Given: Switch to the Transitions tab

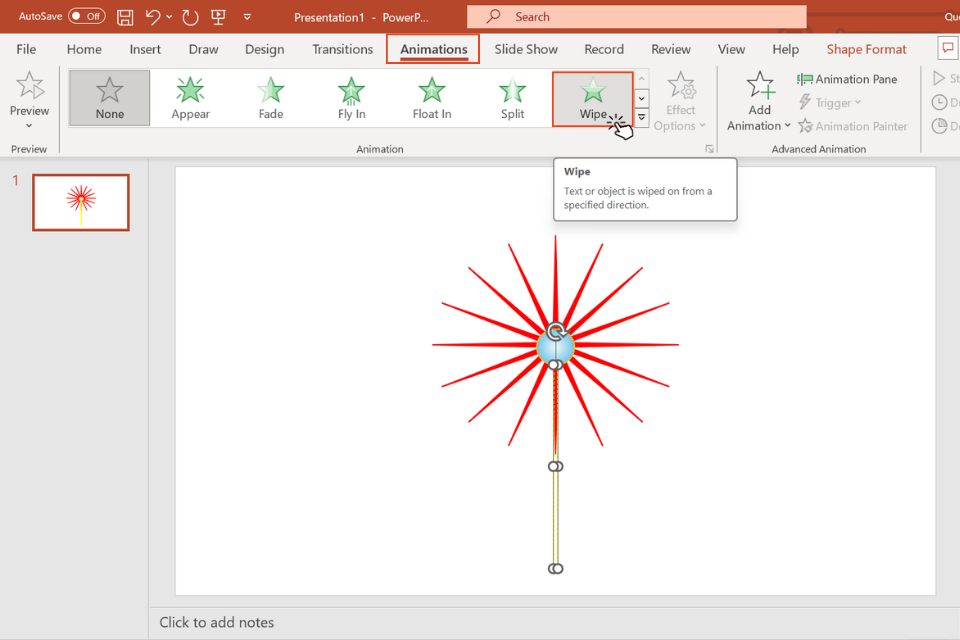Looking at the screenshot, I should click(x=342, y=49).
